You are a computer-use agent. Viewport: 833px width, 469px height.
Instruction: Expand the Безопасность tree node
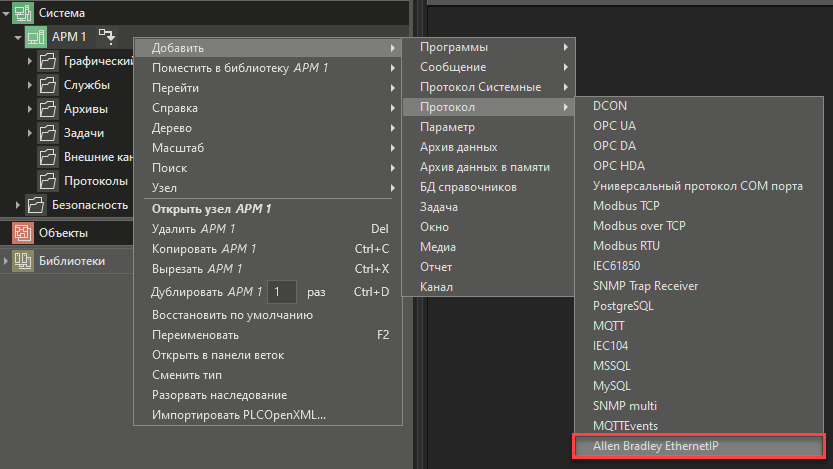[x=18, y=205]
